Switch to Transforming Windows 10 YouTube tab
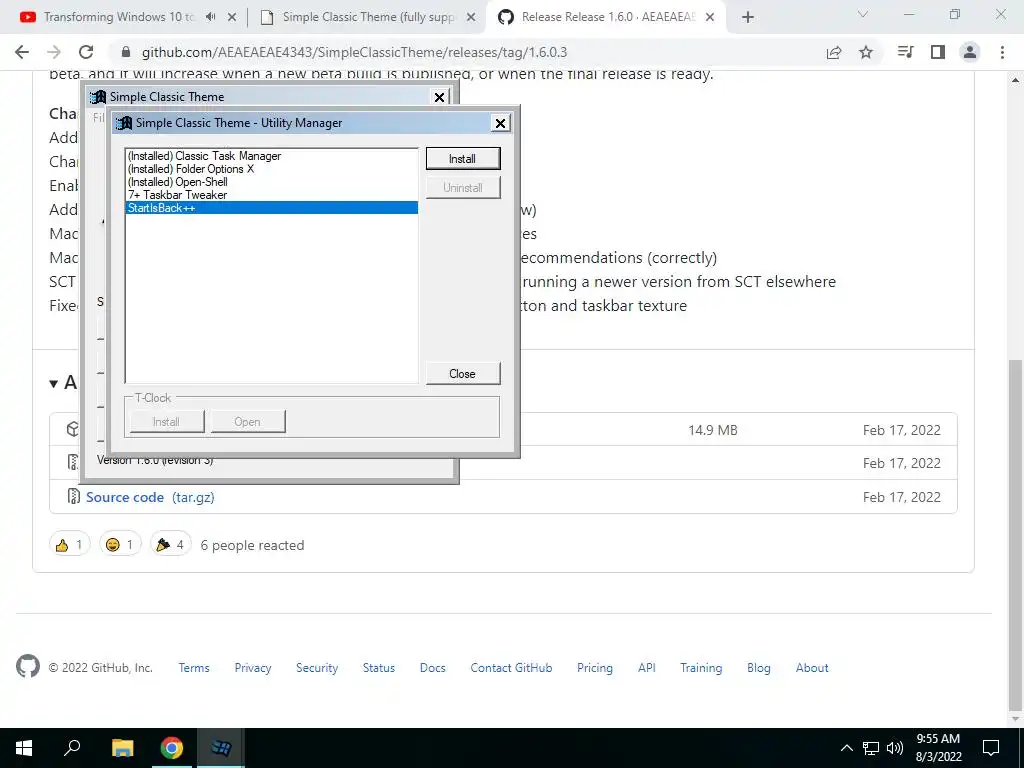 pos(120,17)
